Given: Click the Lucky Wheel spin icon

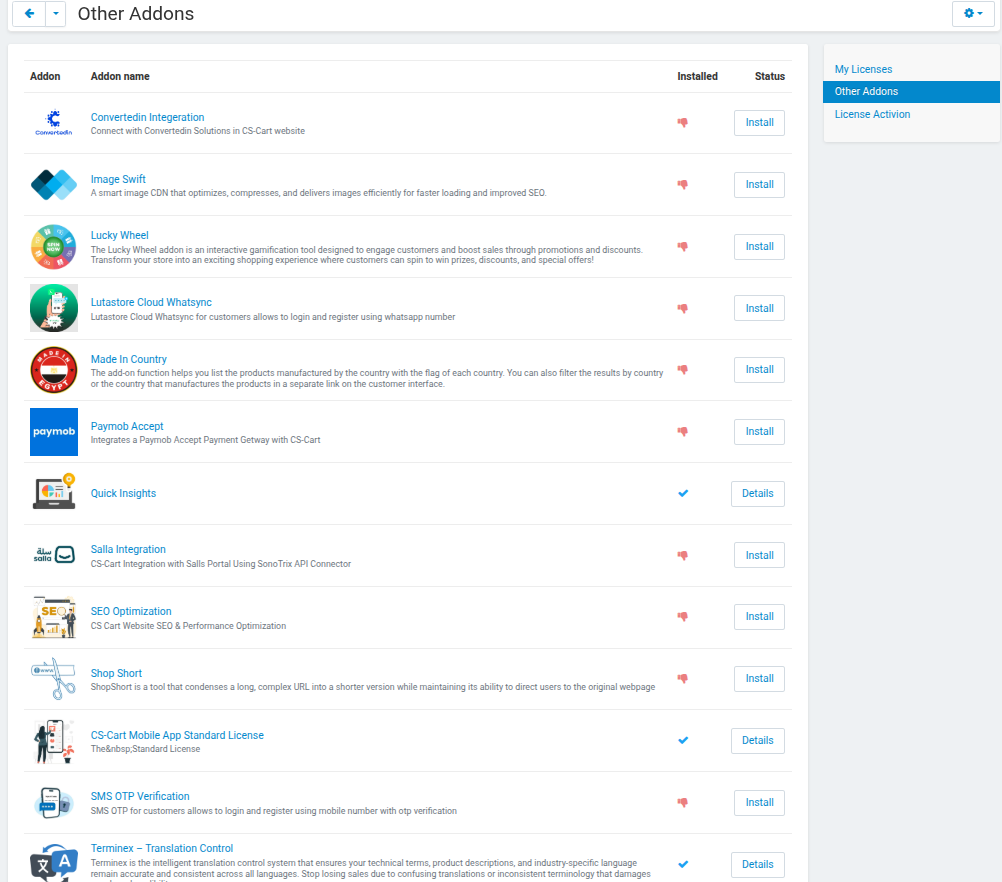Looking at the screenshot, I should (53, 247).
